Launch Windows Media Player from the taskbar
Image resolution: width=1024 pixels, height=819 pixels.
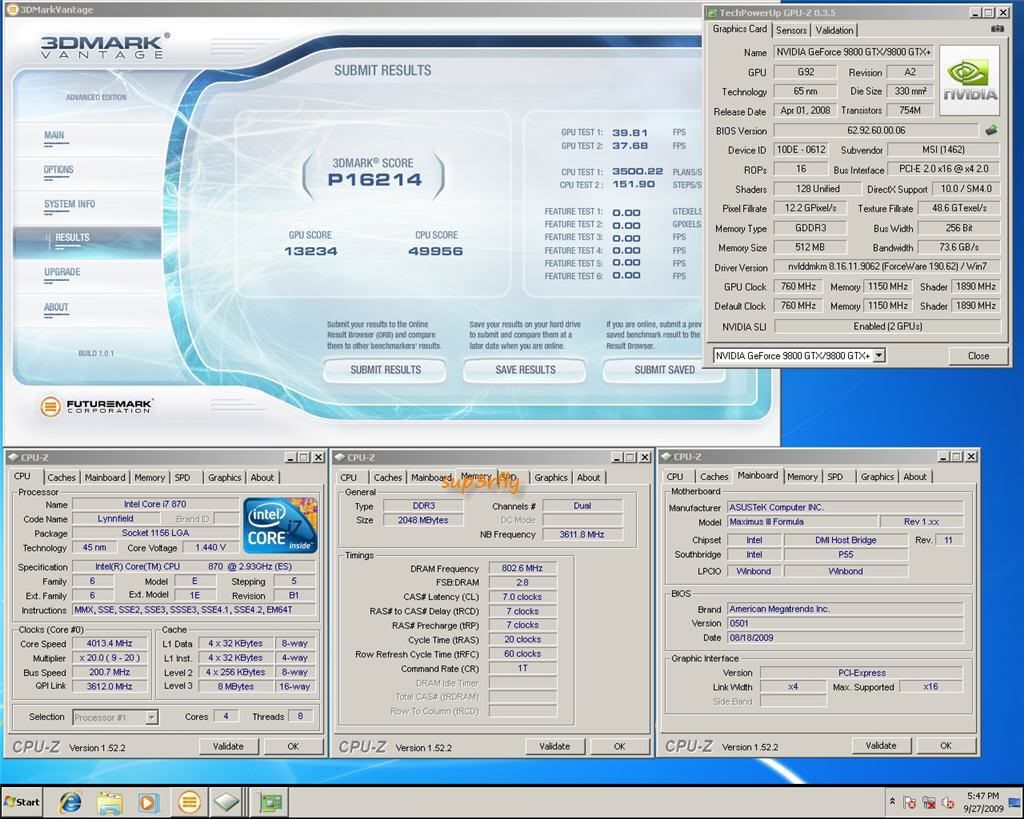click(149, 802)
